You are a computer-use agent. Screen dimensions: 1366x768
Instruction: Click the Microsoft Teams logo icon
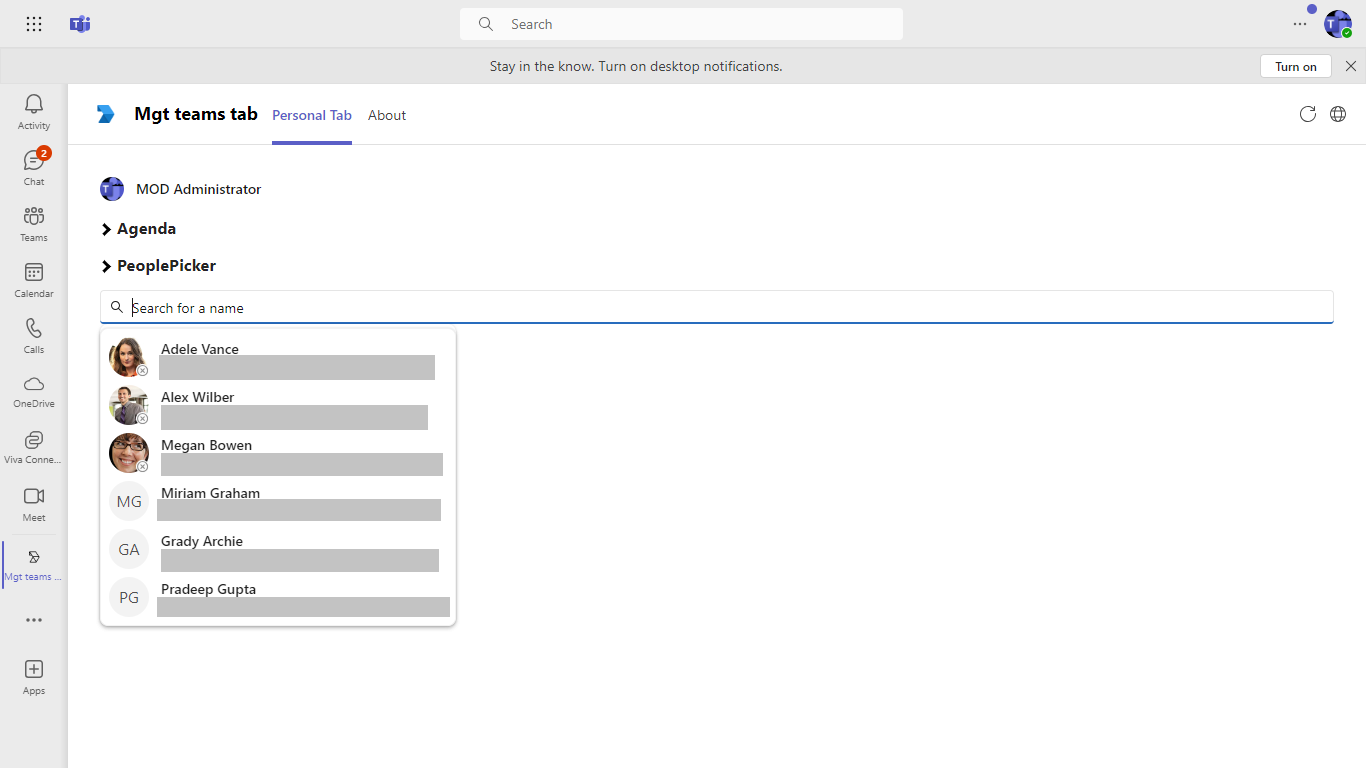[x=80, y=24]
